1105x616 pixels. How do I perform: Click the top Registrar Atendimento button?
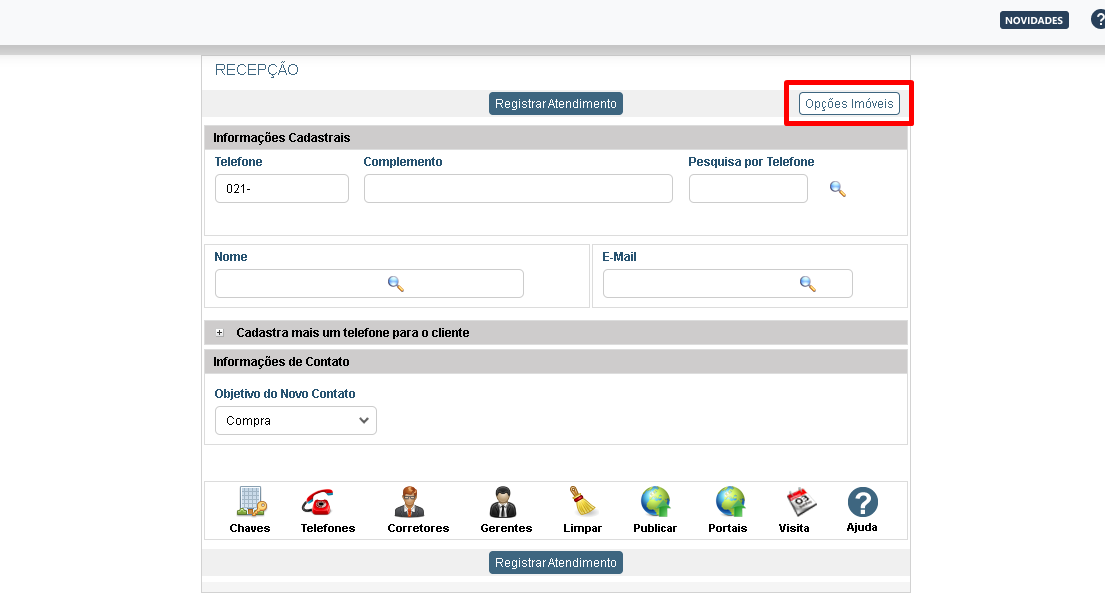coord(556,104)
